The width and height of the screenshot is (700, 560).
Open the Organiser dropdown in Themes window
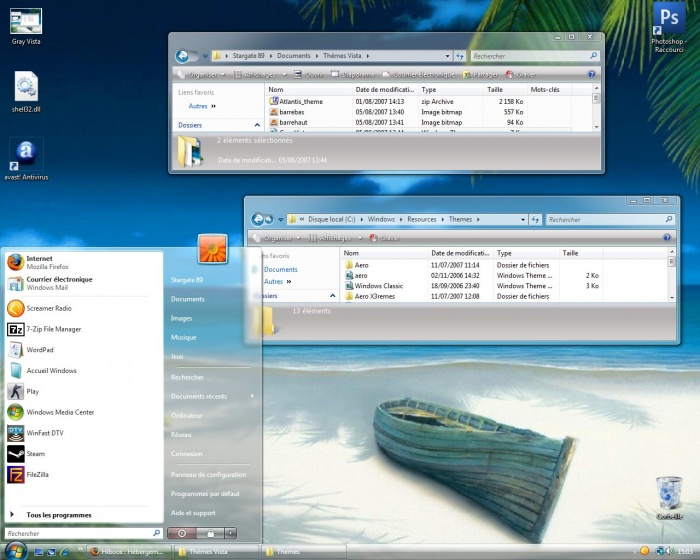pyautogui.click(x=280, y=238)
